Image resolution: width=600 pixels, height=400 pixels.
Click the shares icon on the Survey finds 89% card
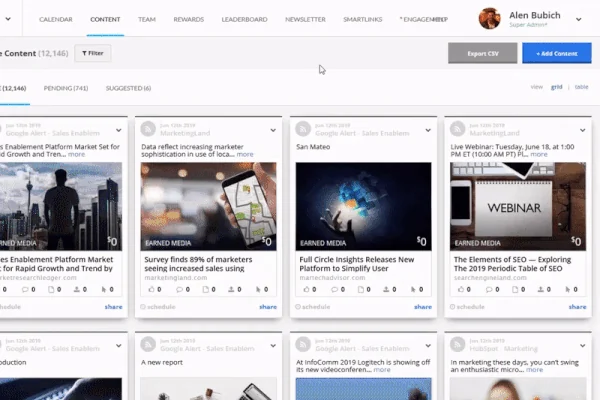click(x=231, y=289)
